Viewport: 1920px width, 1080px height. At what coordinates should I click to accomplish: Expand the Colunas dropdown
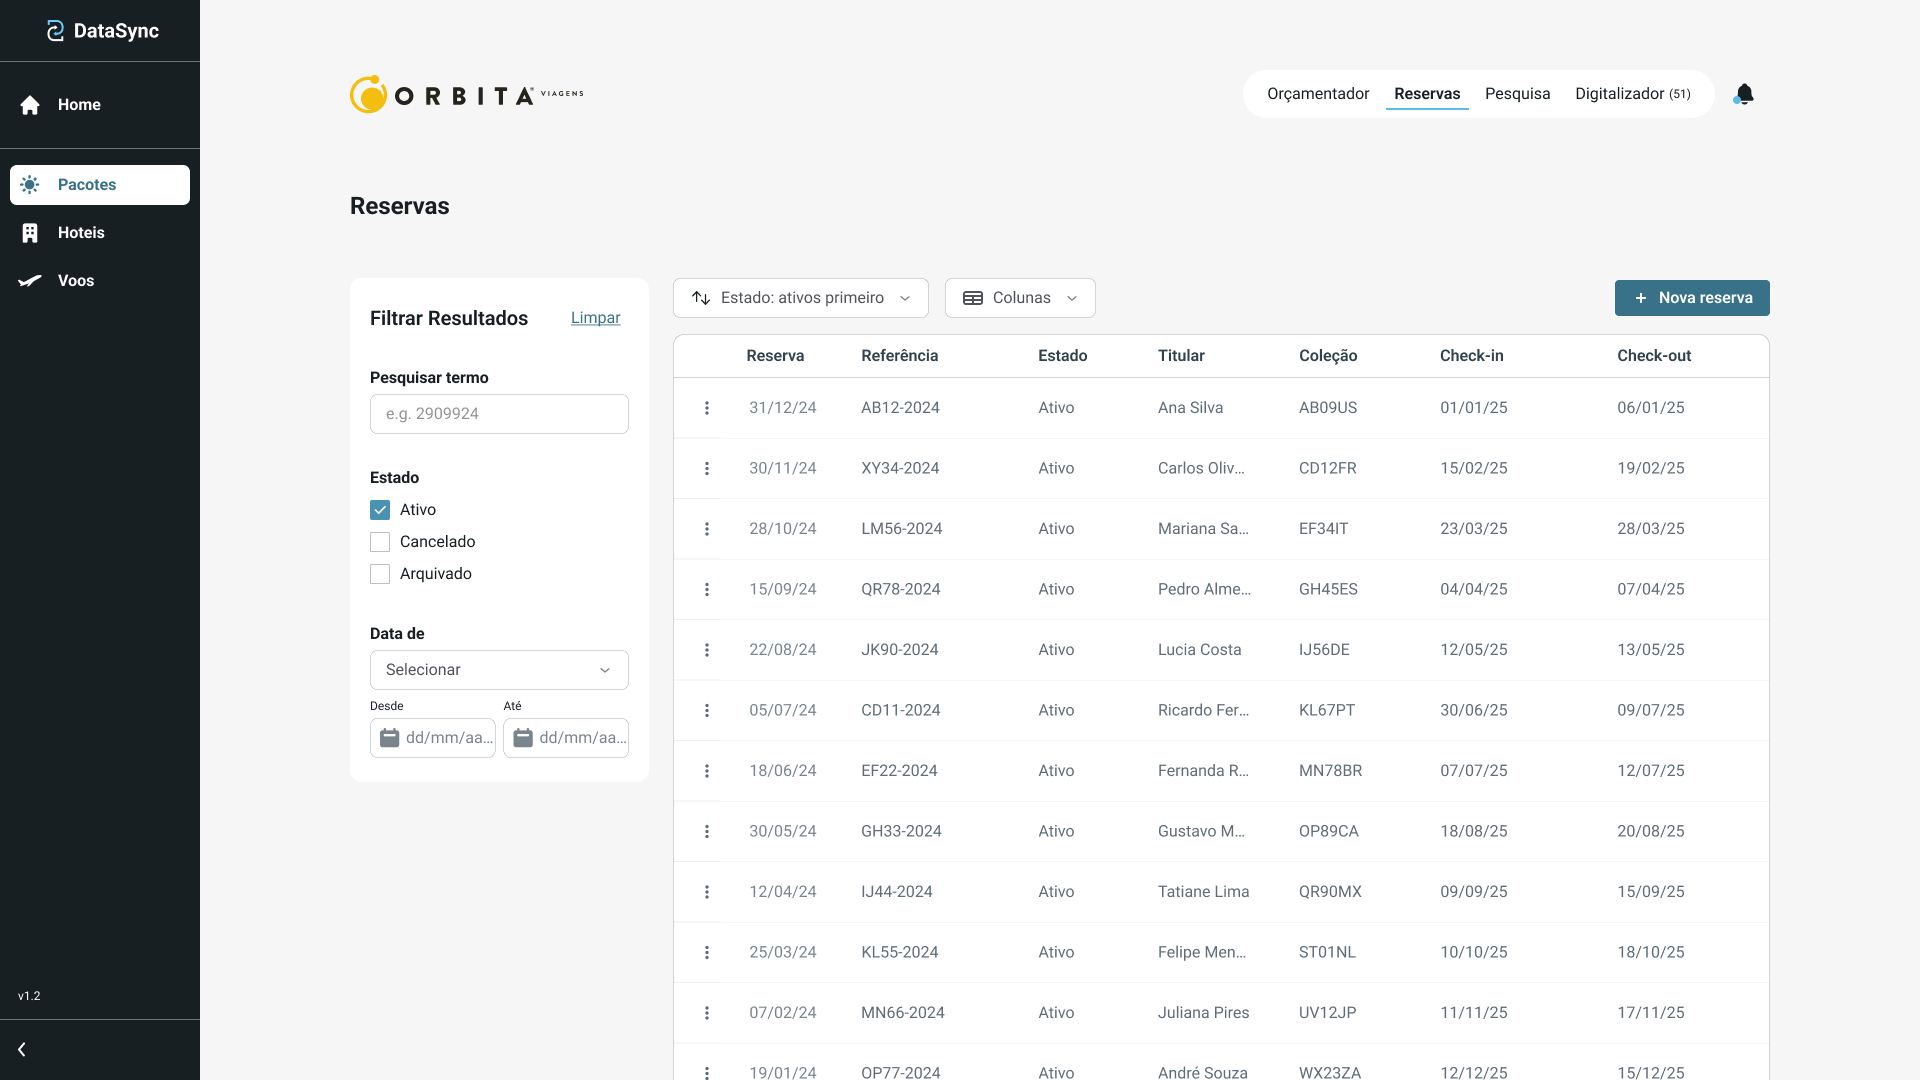tap(1019, 298)
